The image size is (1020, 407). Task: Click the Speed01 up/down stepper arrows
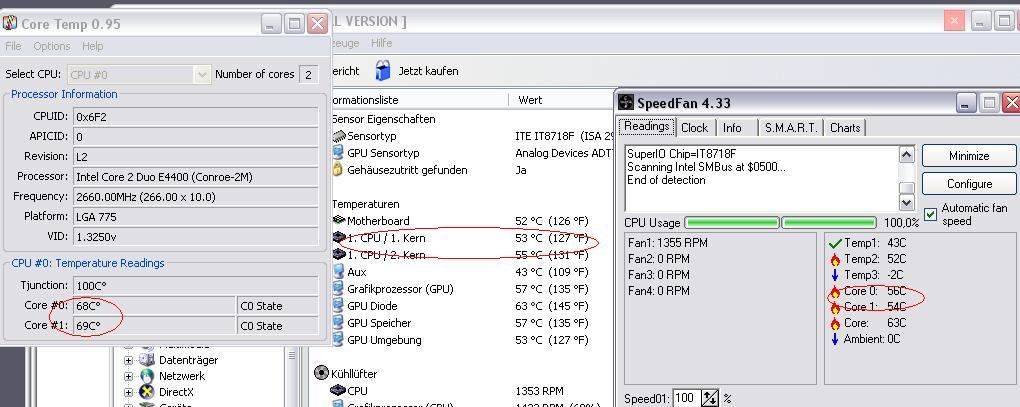710,398
